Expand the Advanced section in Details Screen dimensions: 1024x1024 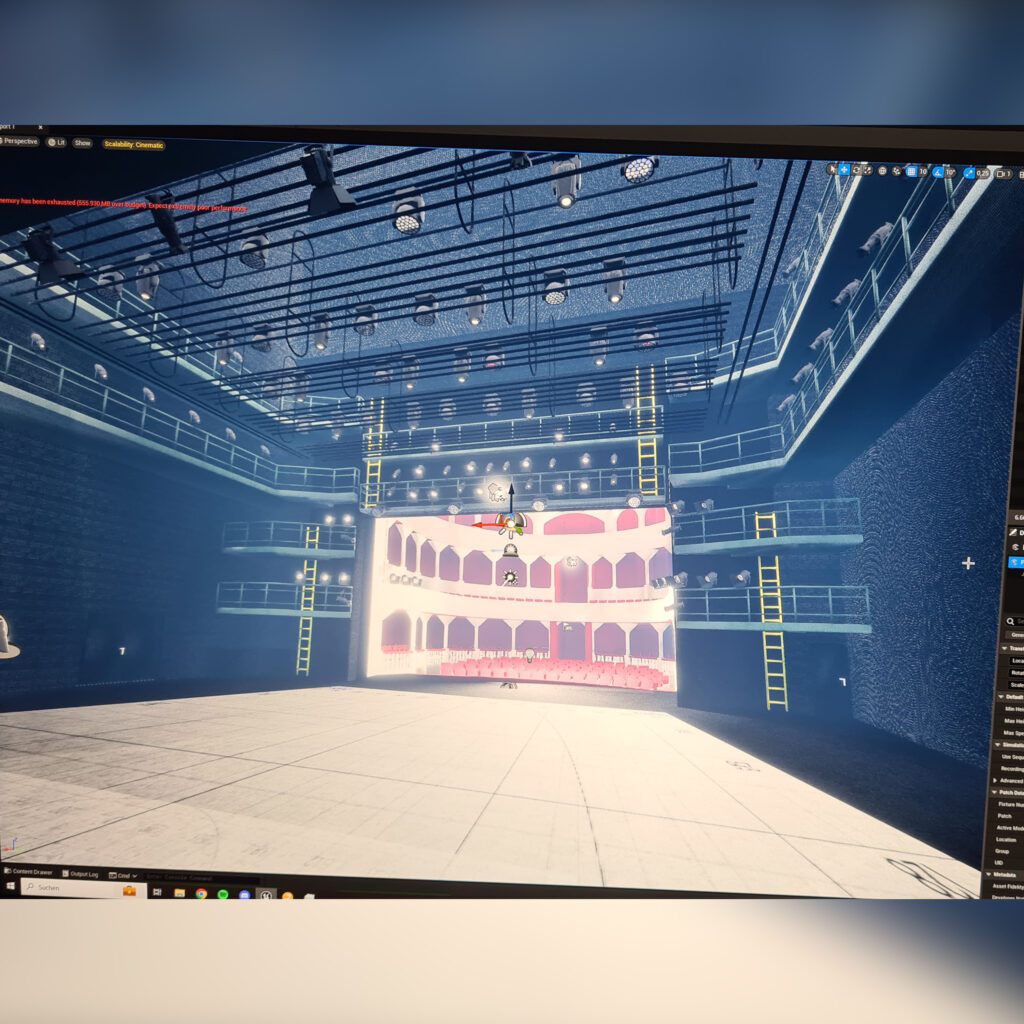tap(995, 780)
